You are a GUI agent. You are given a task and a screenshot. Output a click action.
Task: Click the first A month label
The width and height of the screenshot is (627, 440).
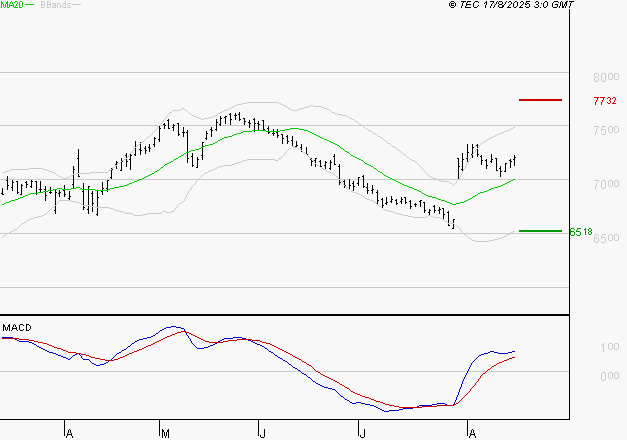(x=69, y=433)
